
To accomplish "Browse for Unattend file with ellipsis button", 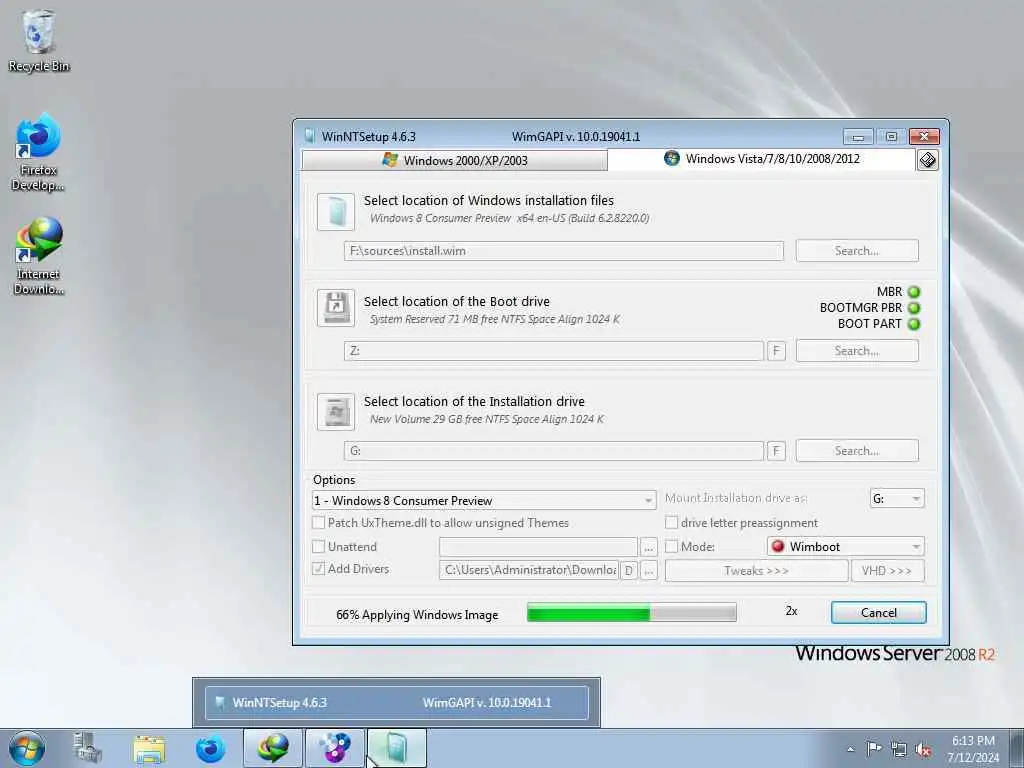I will (648, 547).
